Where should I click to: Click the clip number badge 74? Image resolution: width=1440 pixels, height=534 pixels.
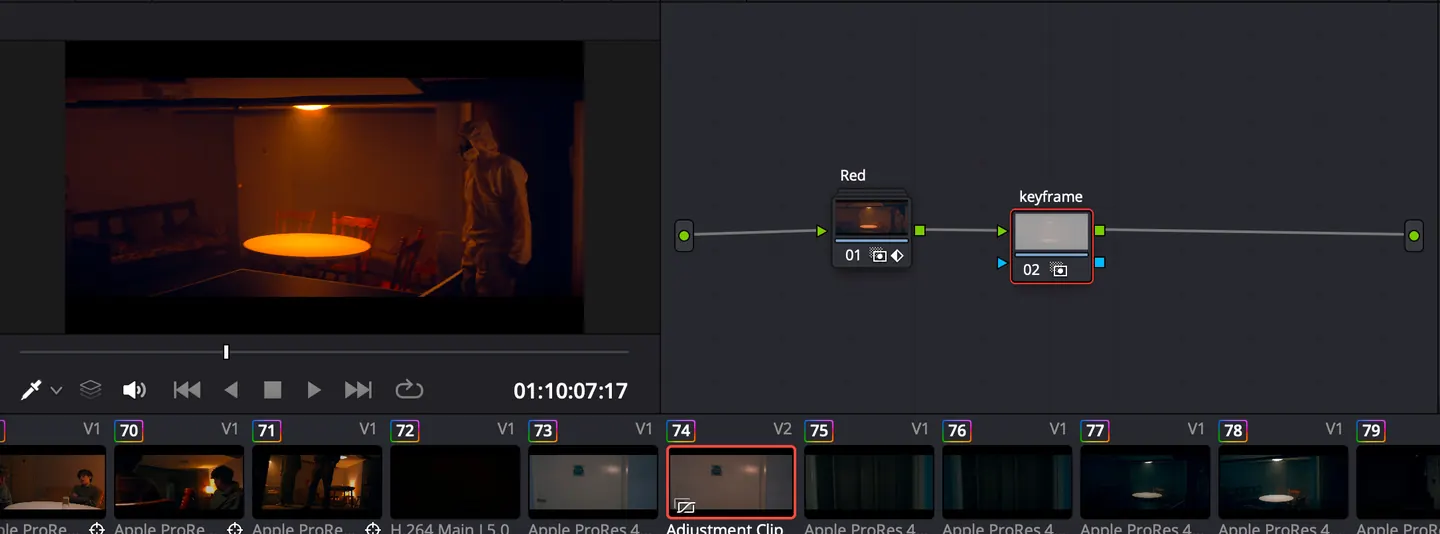click(681, 431)
